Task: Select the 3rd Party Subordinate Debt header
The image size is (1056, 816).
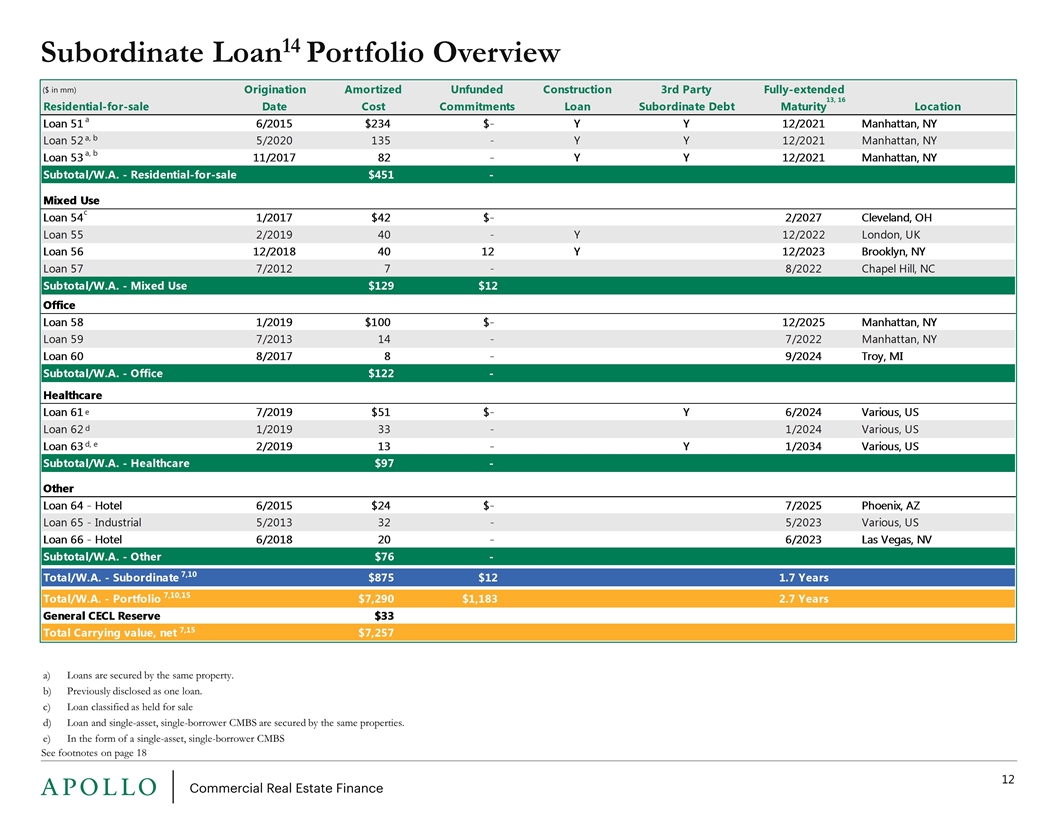Action: 686,98
